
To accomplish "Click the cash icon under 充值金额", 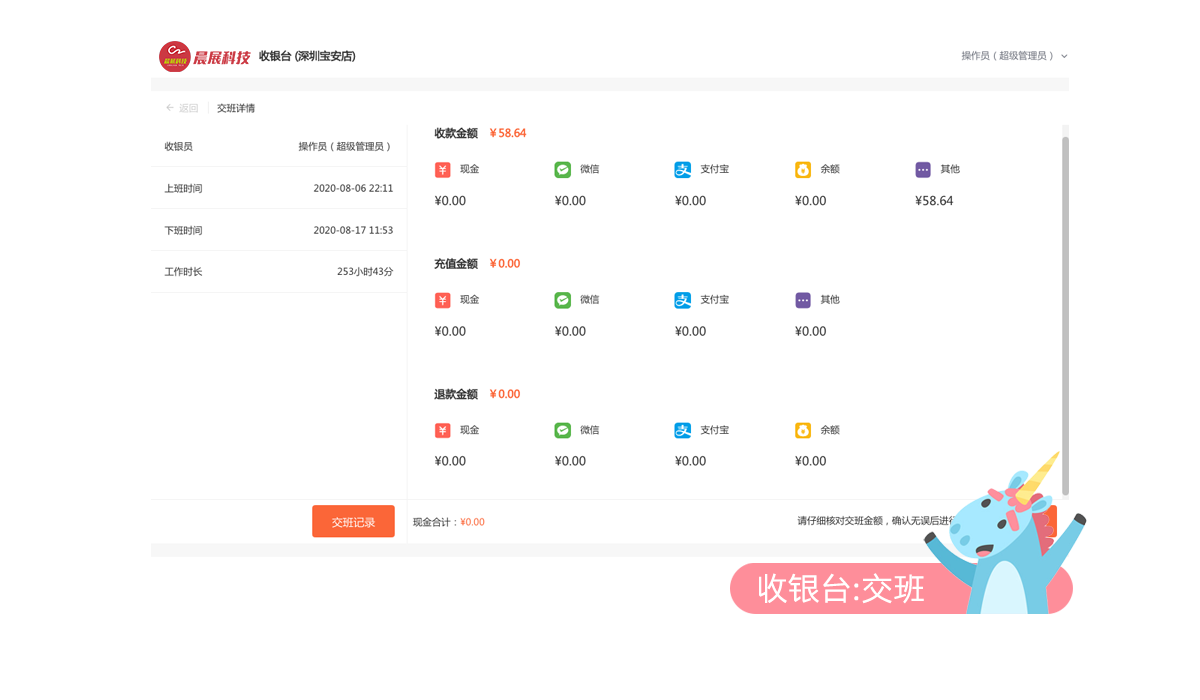I will (442, 300).
